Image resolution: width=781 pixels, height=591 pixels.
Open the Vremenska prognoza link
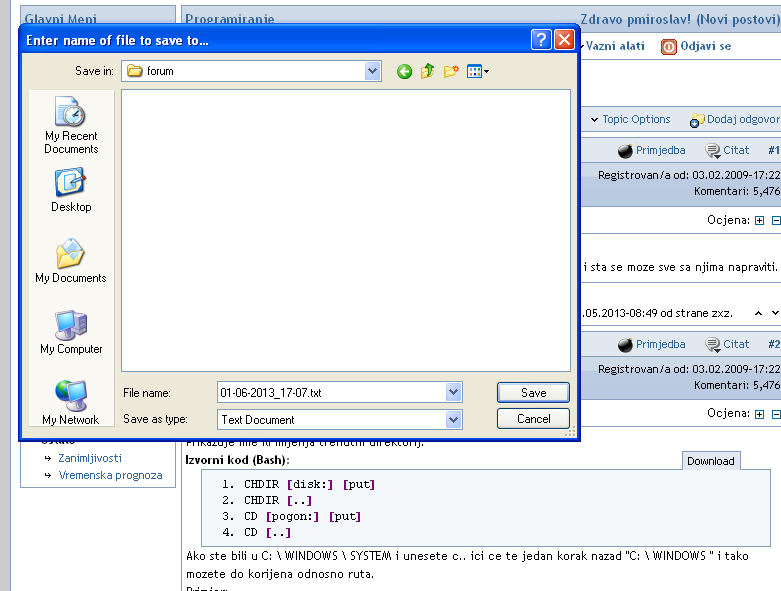click(110, 475)
